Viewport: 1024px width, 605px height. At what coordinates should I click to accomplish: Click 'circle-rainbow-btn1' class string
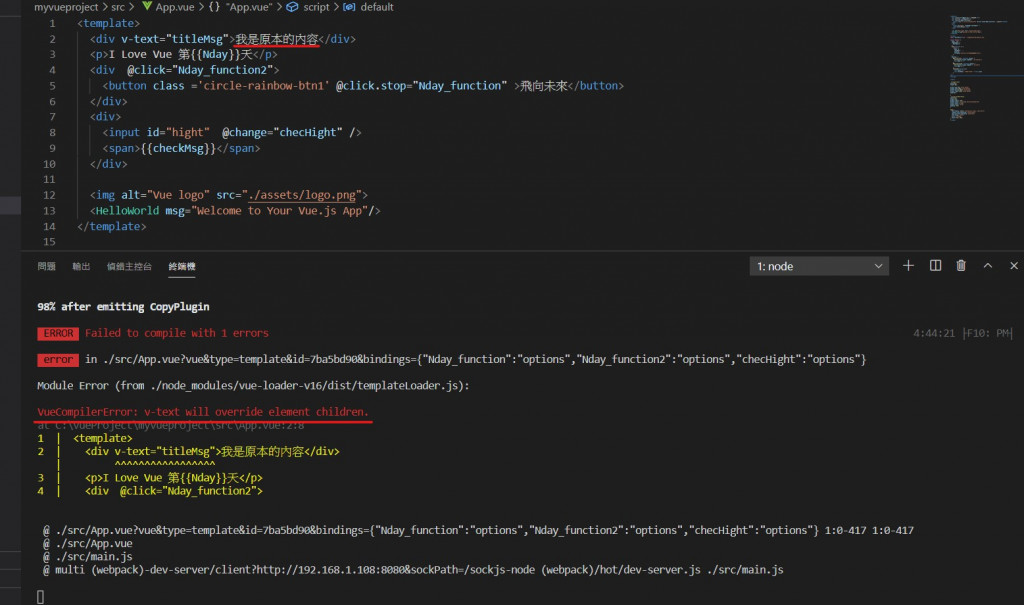point(264,86)
